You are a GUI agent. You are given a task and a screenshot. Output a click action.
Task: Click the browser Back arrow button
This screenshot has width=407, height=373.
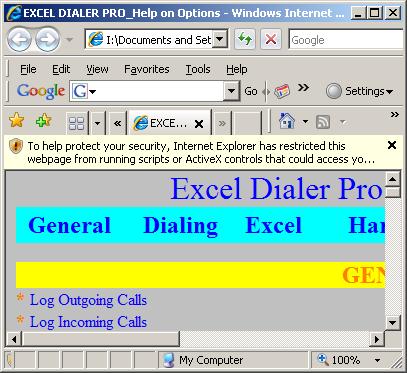(19, 40)
